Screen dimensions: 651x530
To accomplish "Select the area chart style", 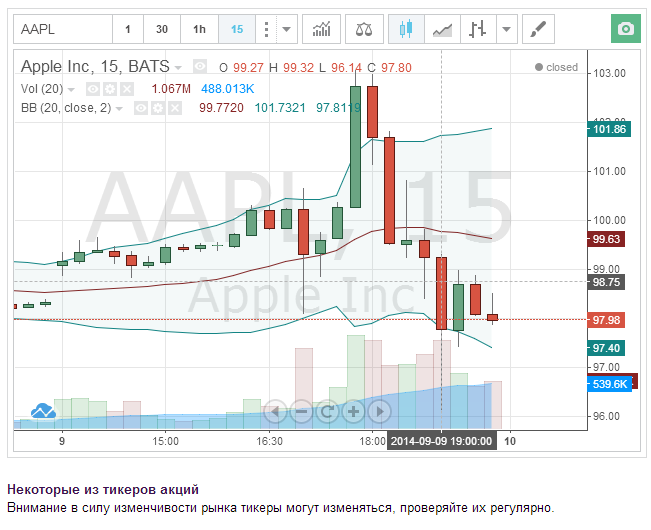I will click(x=442, y=29).
